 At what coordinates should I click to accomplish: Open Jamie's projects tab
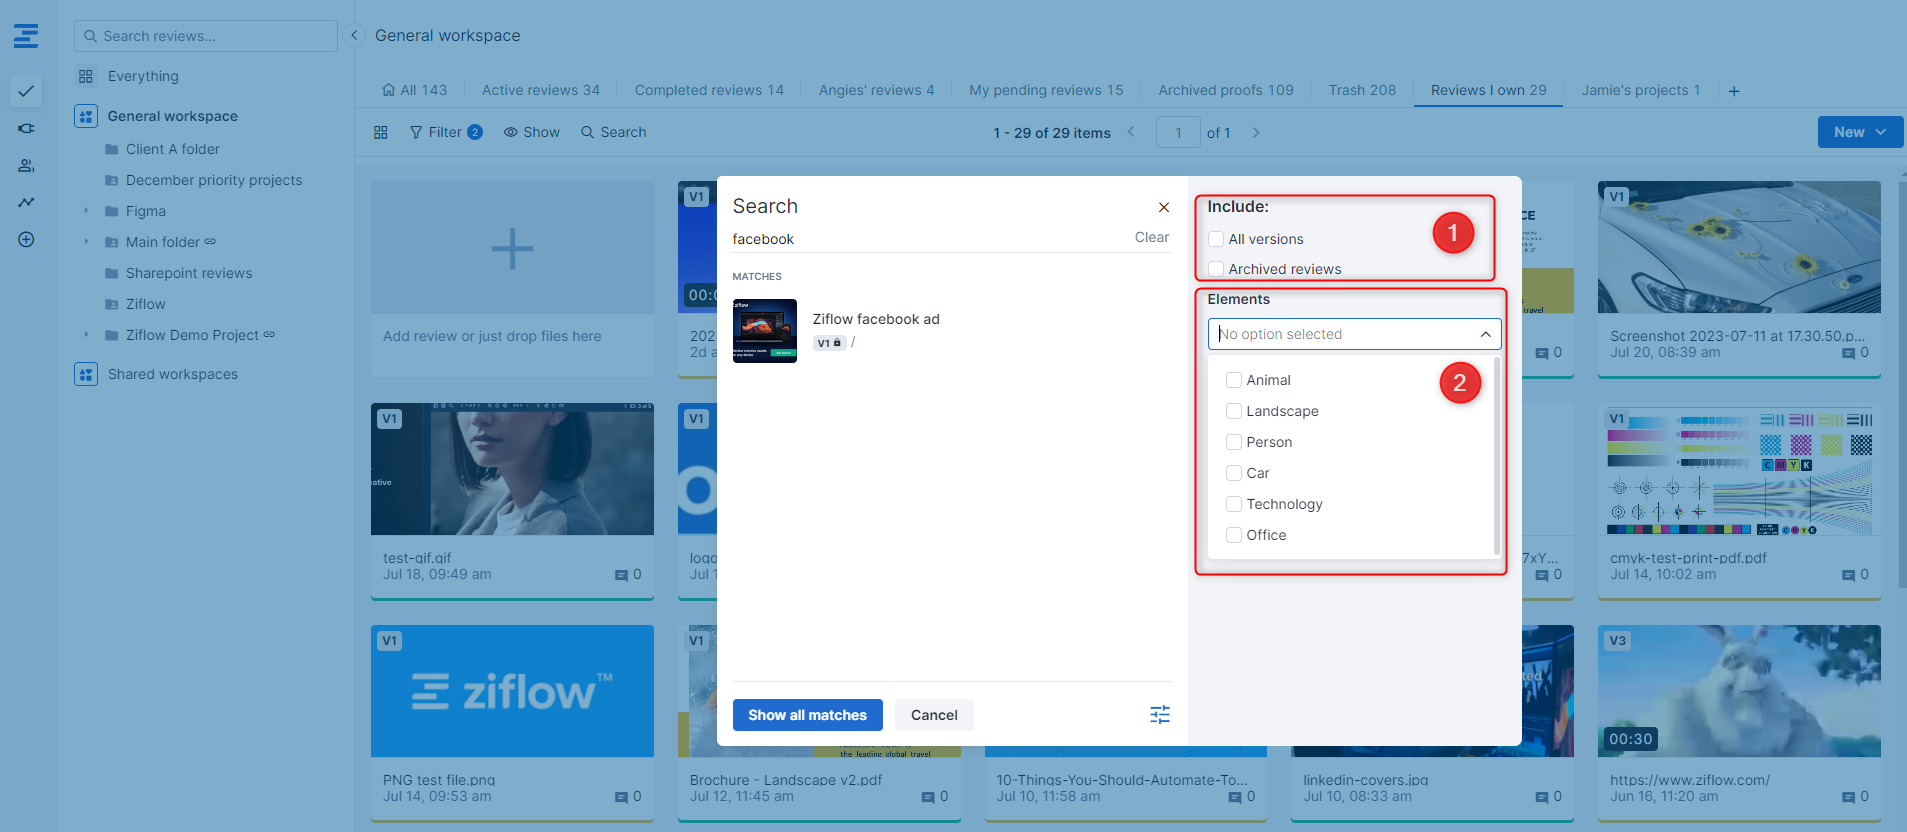[1640, 90]
